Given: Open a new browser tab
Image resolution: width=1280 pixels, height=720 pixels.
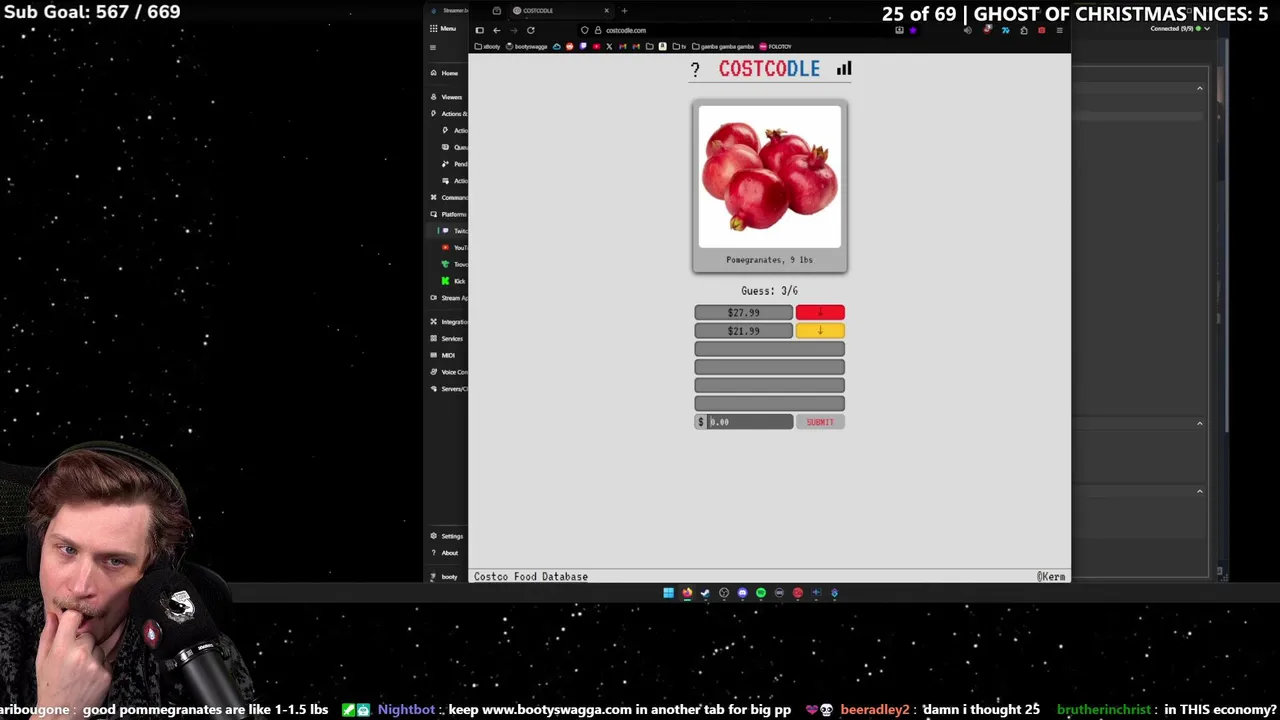Looking at the screenshot, I should coord(624,10).
